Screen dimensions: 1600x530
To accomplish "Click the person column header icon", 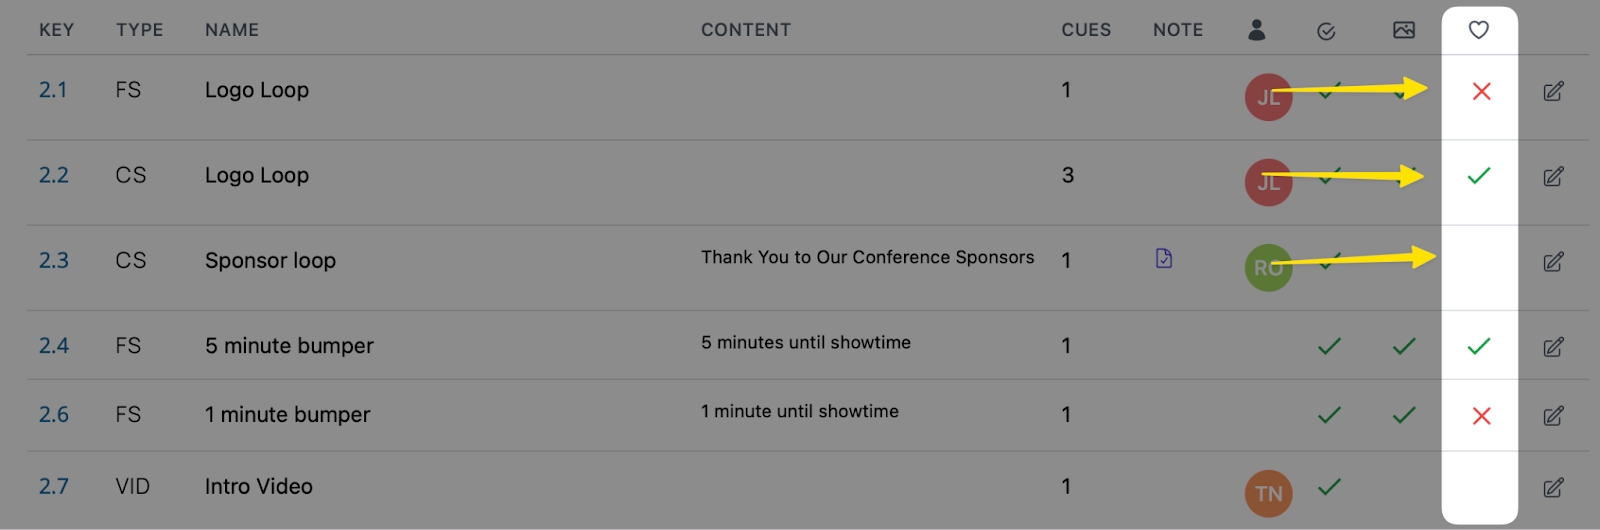I will pos(1257,30).
